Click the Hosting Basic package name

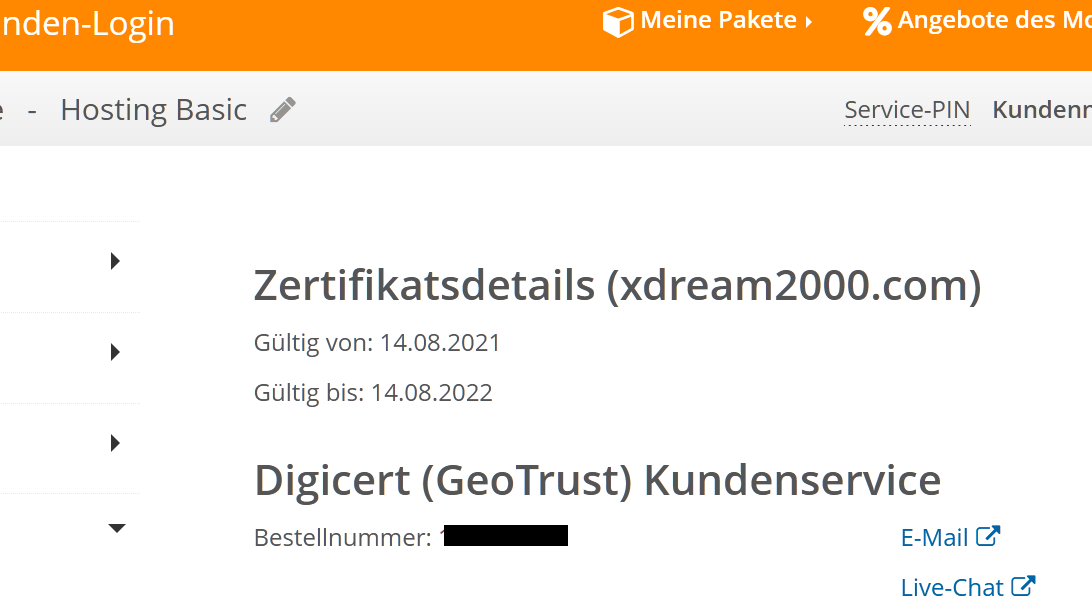pyautogui.click(x=153, y=110)
